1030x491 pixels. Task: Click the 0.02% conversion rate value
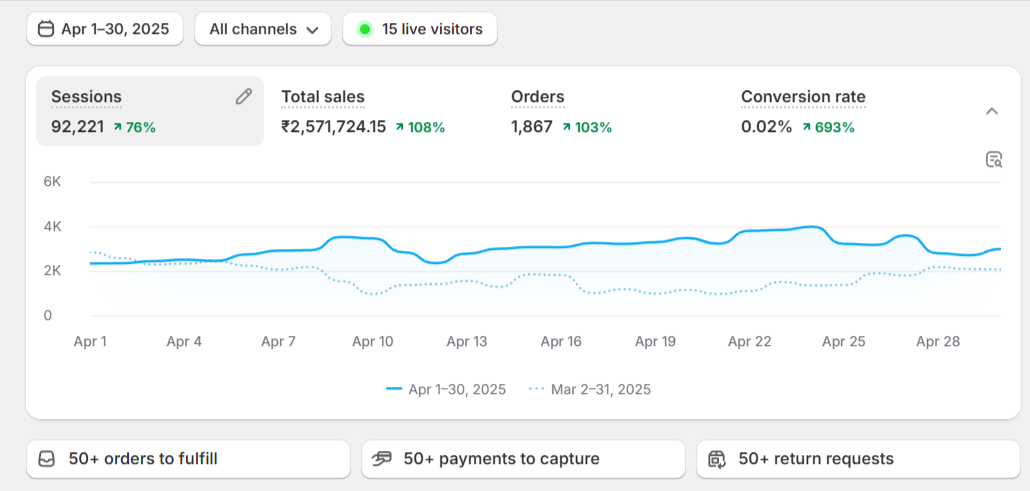[x=767, y=127]
